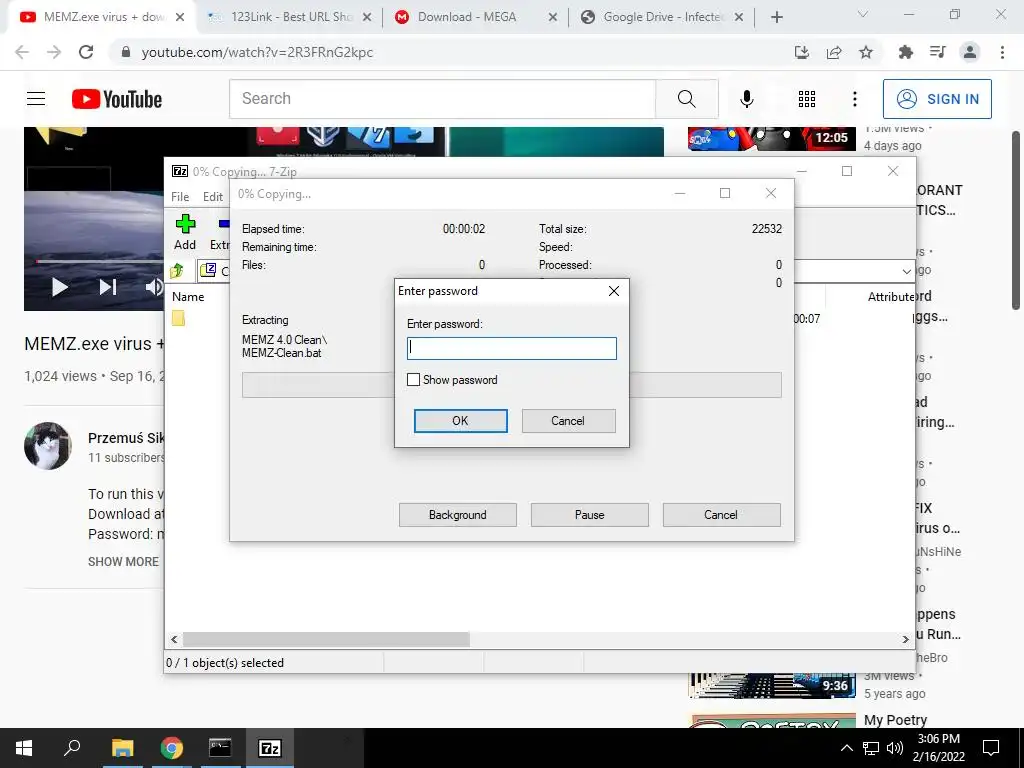Viewport: 1024px width, 768px height.
Task: Click volume icon in system tray
Action: 895,748
